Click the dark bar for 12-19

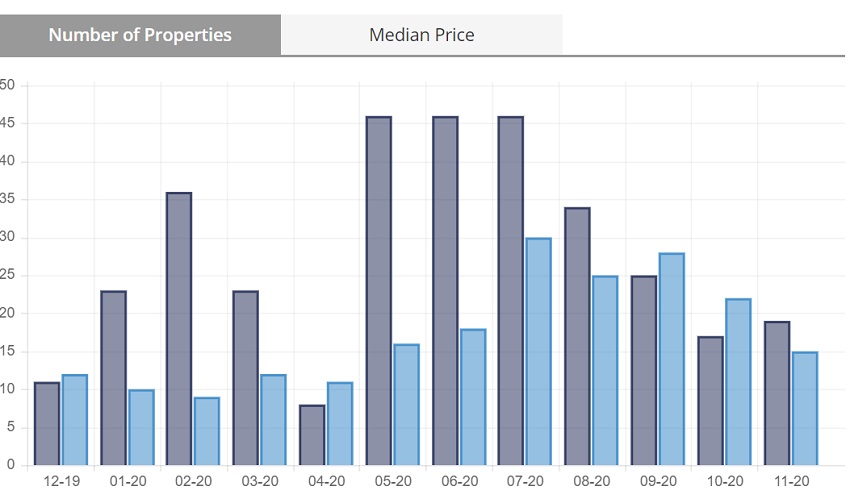(x=47, y=424)
